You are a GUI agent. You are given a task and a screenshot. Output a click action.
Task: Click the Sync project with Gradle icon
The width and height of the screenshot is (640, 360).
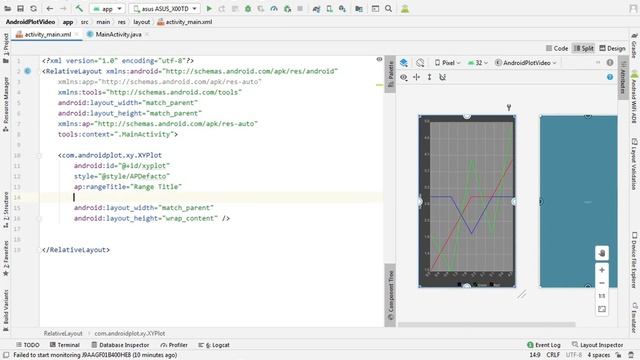tap(316, 9)
